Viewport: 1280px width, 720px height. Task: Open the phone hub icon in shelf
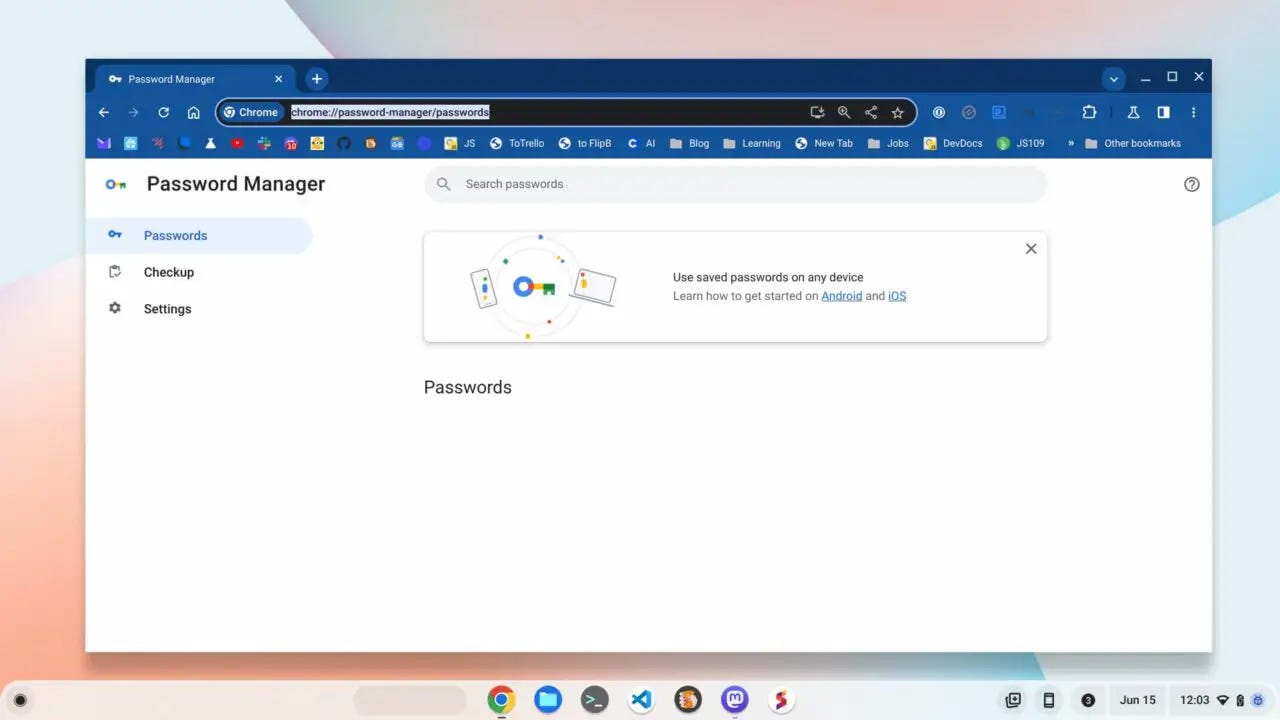1048,700
